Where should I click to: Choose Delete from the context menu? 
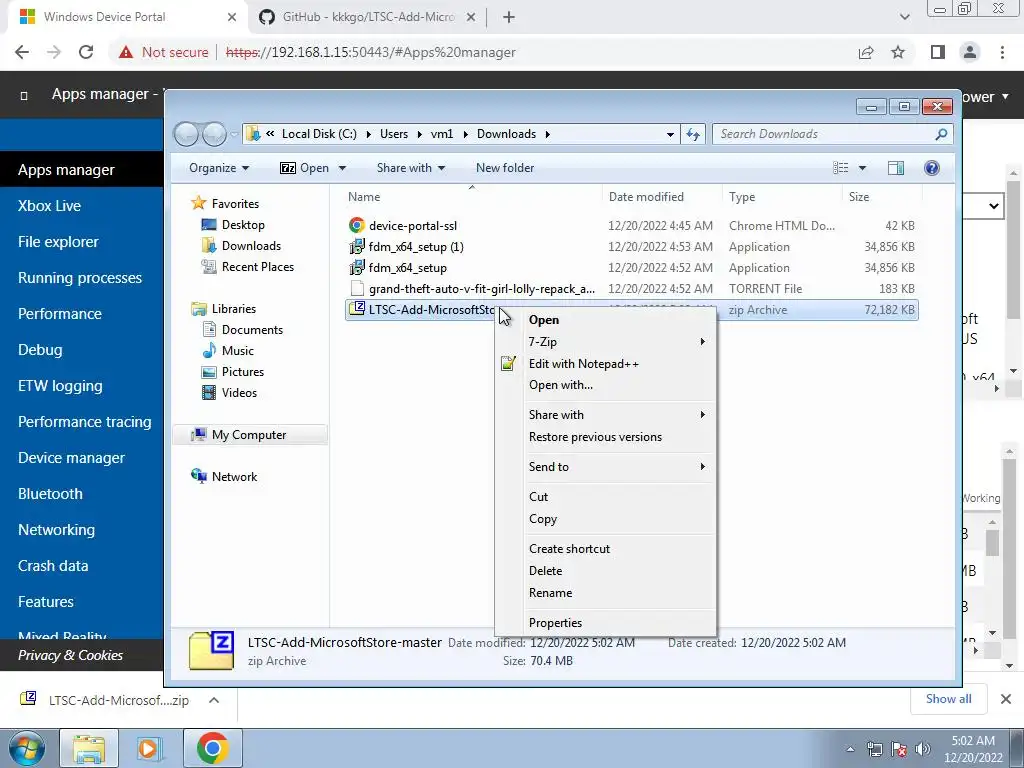pyautogui.click(x=545, y=571)
